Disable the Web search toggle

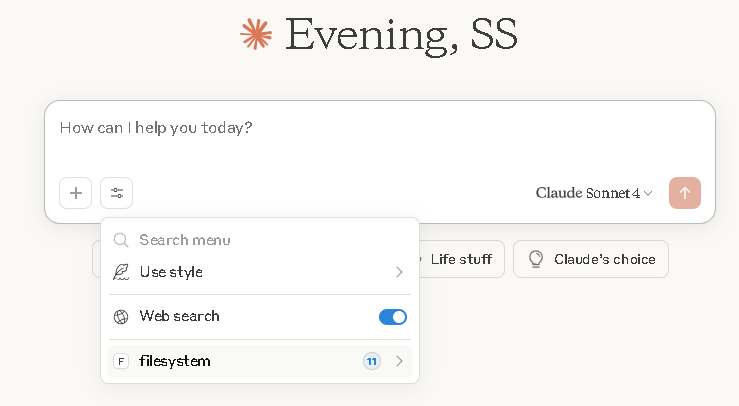coord(392,317)
